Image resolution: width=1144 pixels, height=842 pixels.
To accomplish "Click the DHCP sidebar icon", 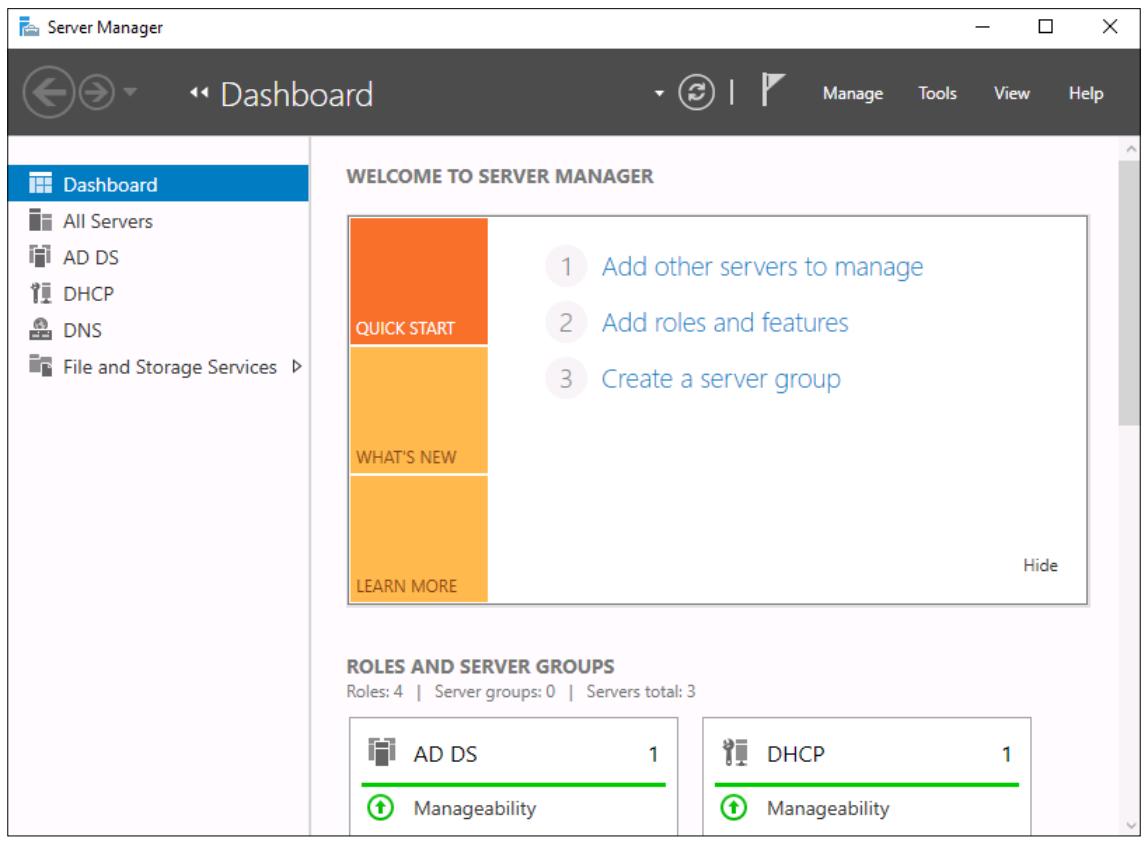I will (40, 293).
